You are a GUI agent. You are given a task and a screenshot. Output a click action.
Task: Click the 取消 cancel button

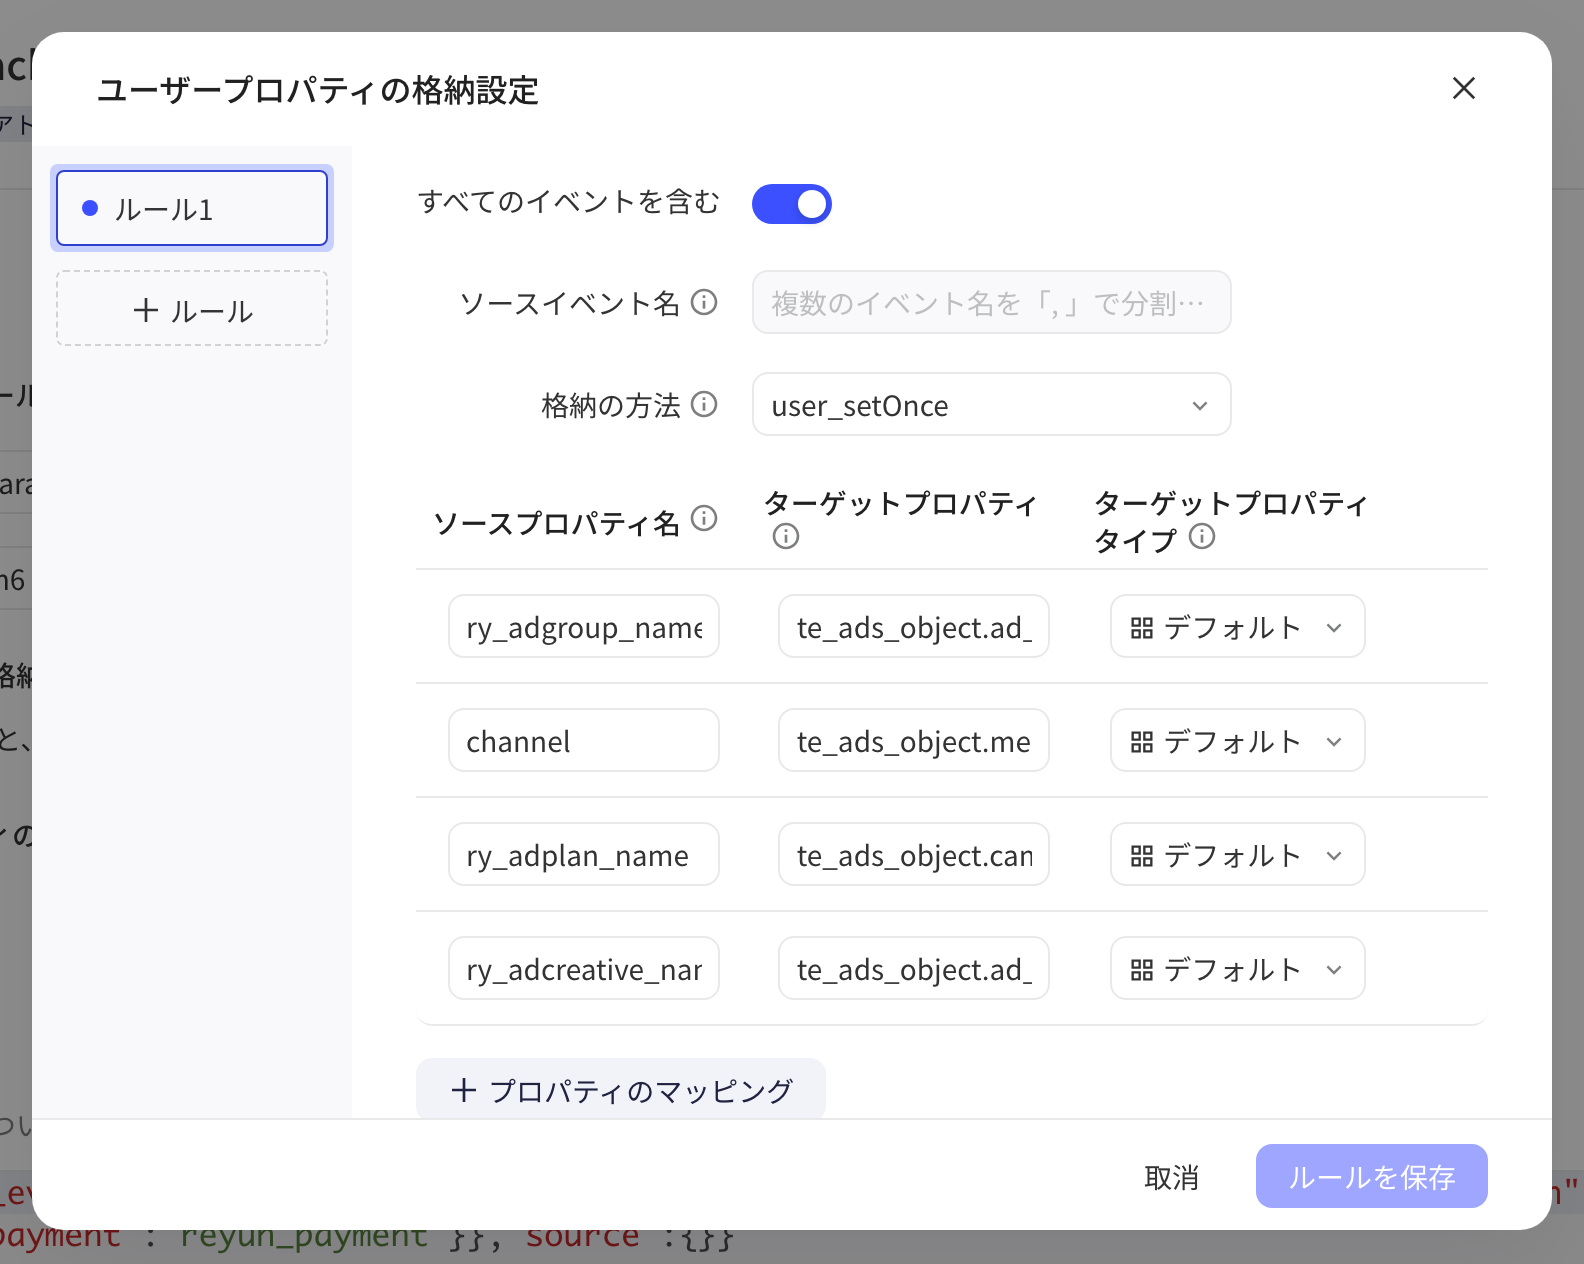[x=1171, y=1177]
